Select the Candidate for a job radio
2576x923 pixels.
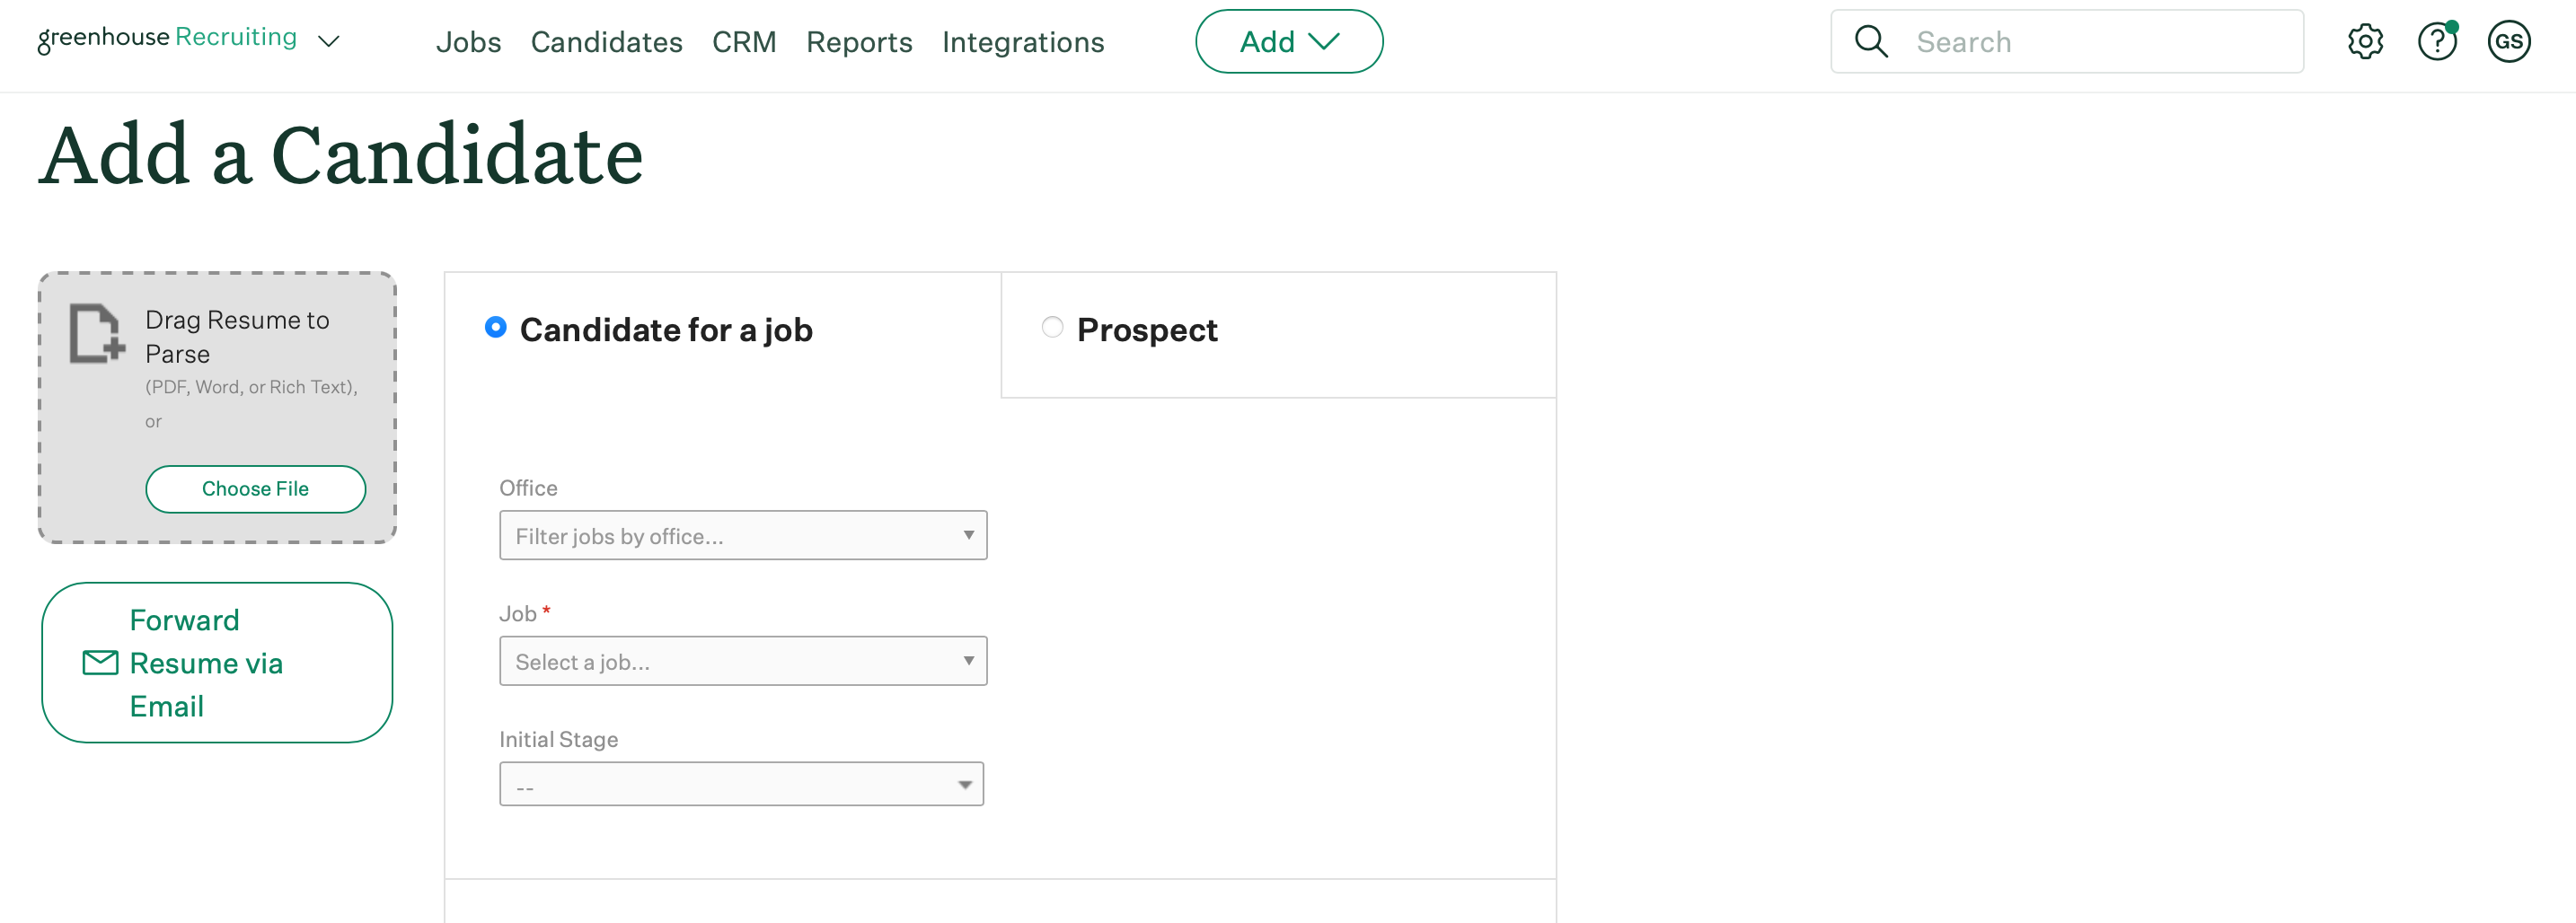[x=496, y=327]
